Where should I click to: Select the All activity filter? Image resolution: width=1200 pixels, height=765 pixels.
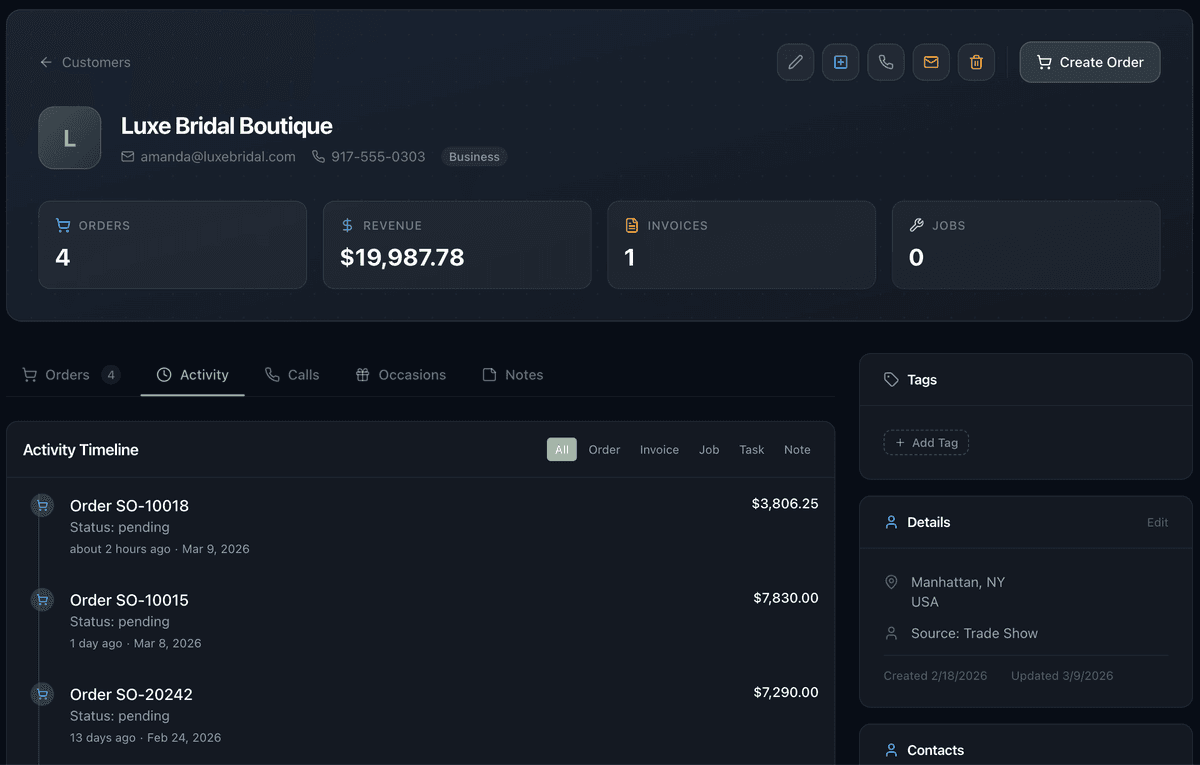point(562,450)
